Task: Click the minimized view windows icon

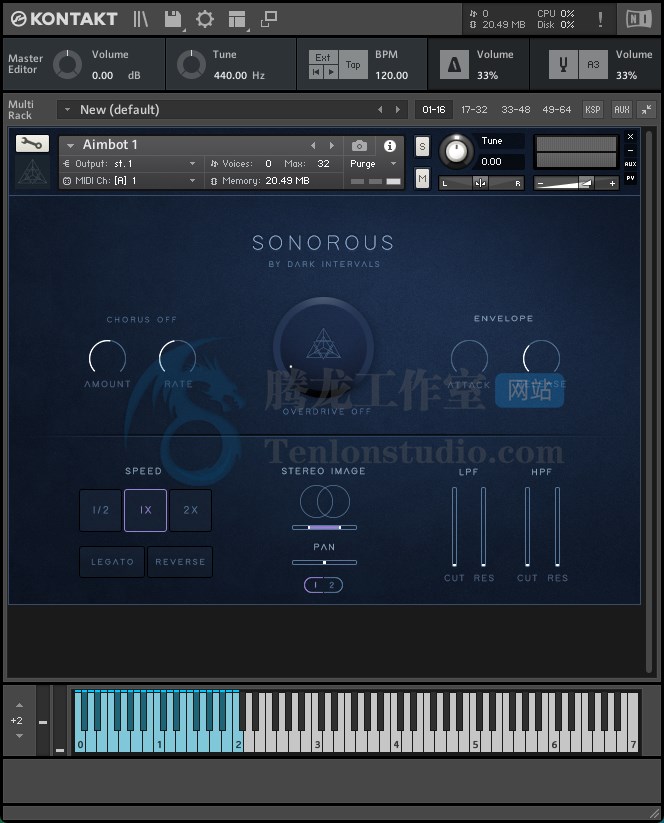Action: (269, 19)
